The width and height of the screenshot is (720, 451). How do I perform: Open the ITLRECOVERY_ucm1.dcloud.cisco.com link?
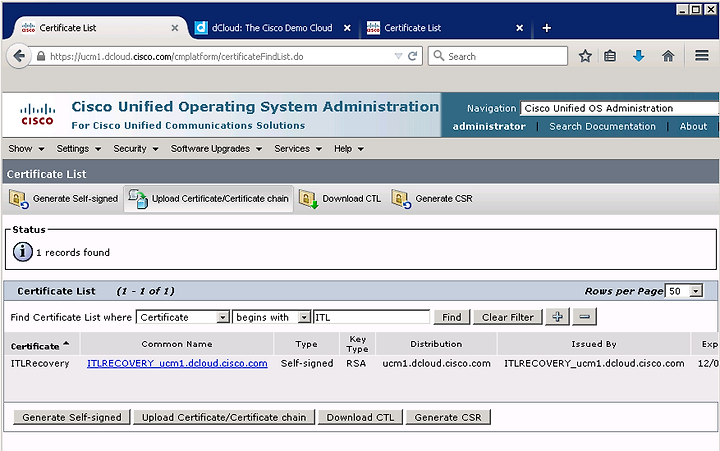click(x=177, y=363)
